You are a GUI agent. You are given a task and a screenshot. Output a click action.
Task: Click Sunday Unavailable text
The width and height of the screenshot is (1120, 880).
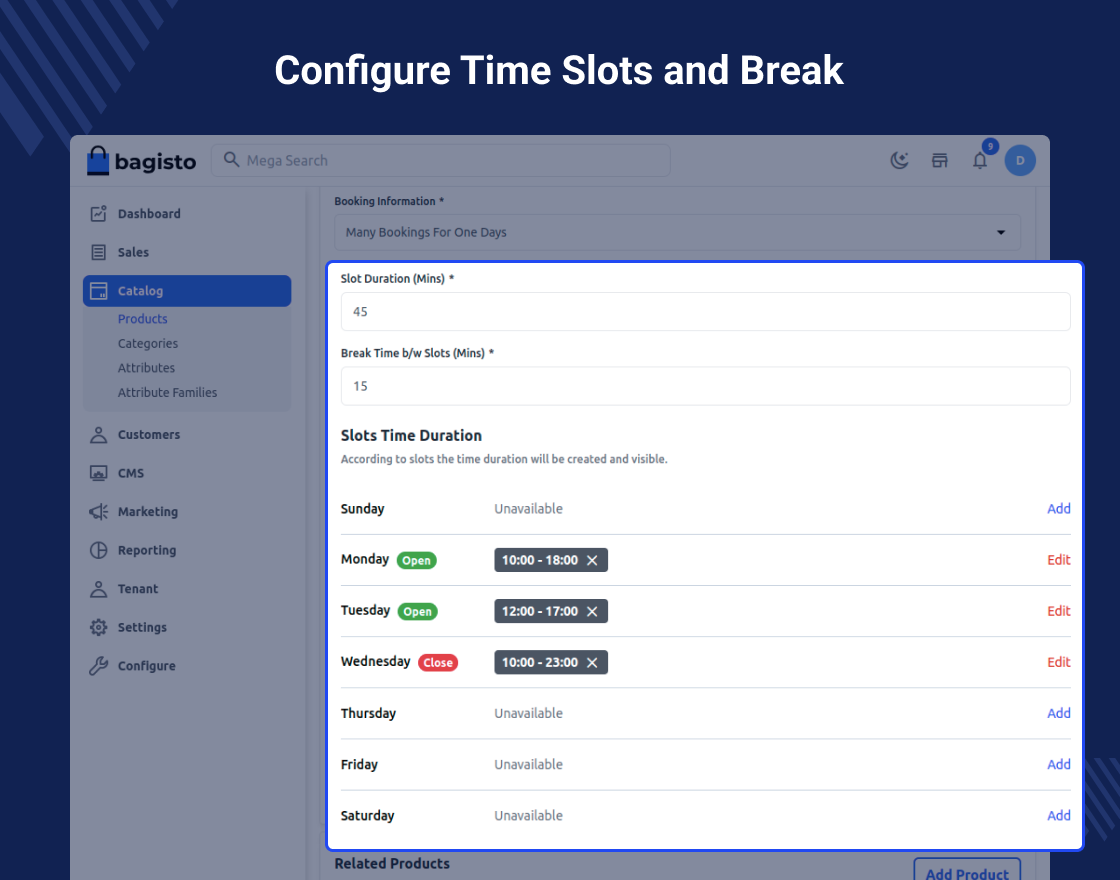click(529, 509)
